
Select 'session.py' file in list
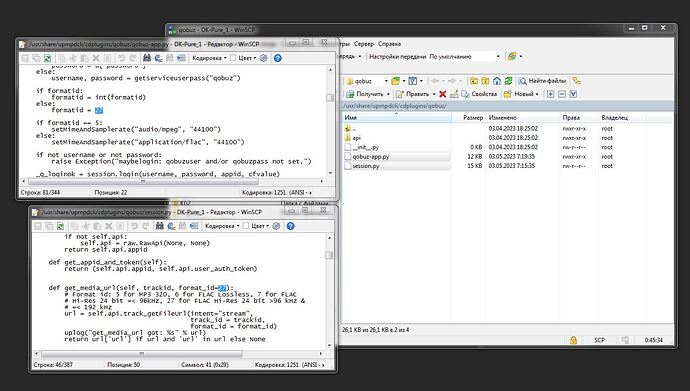pos(366,166)
